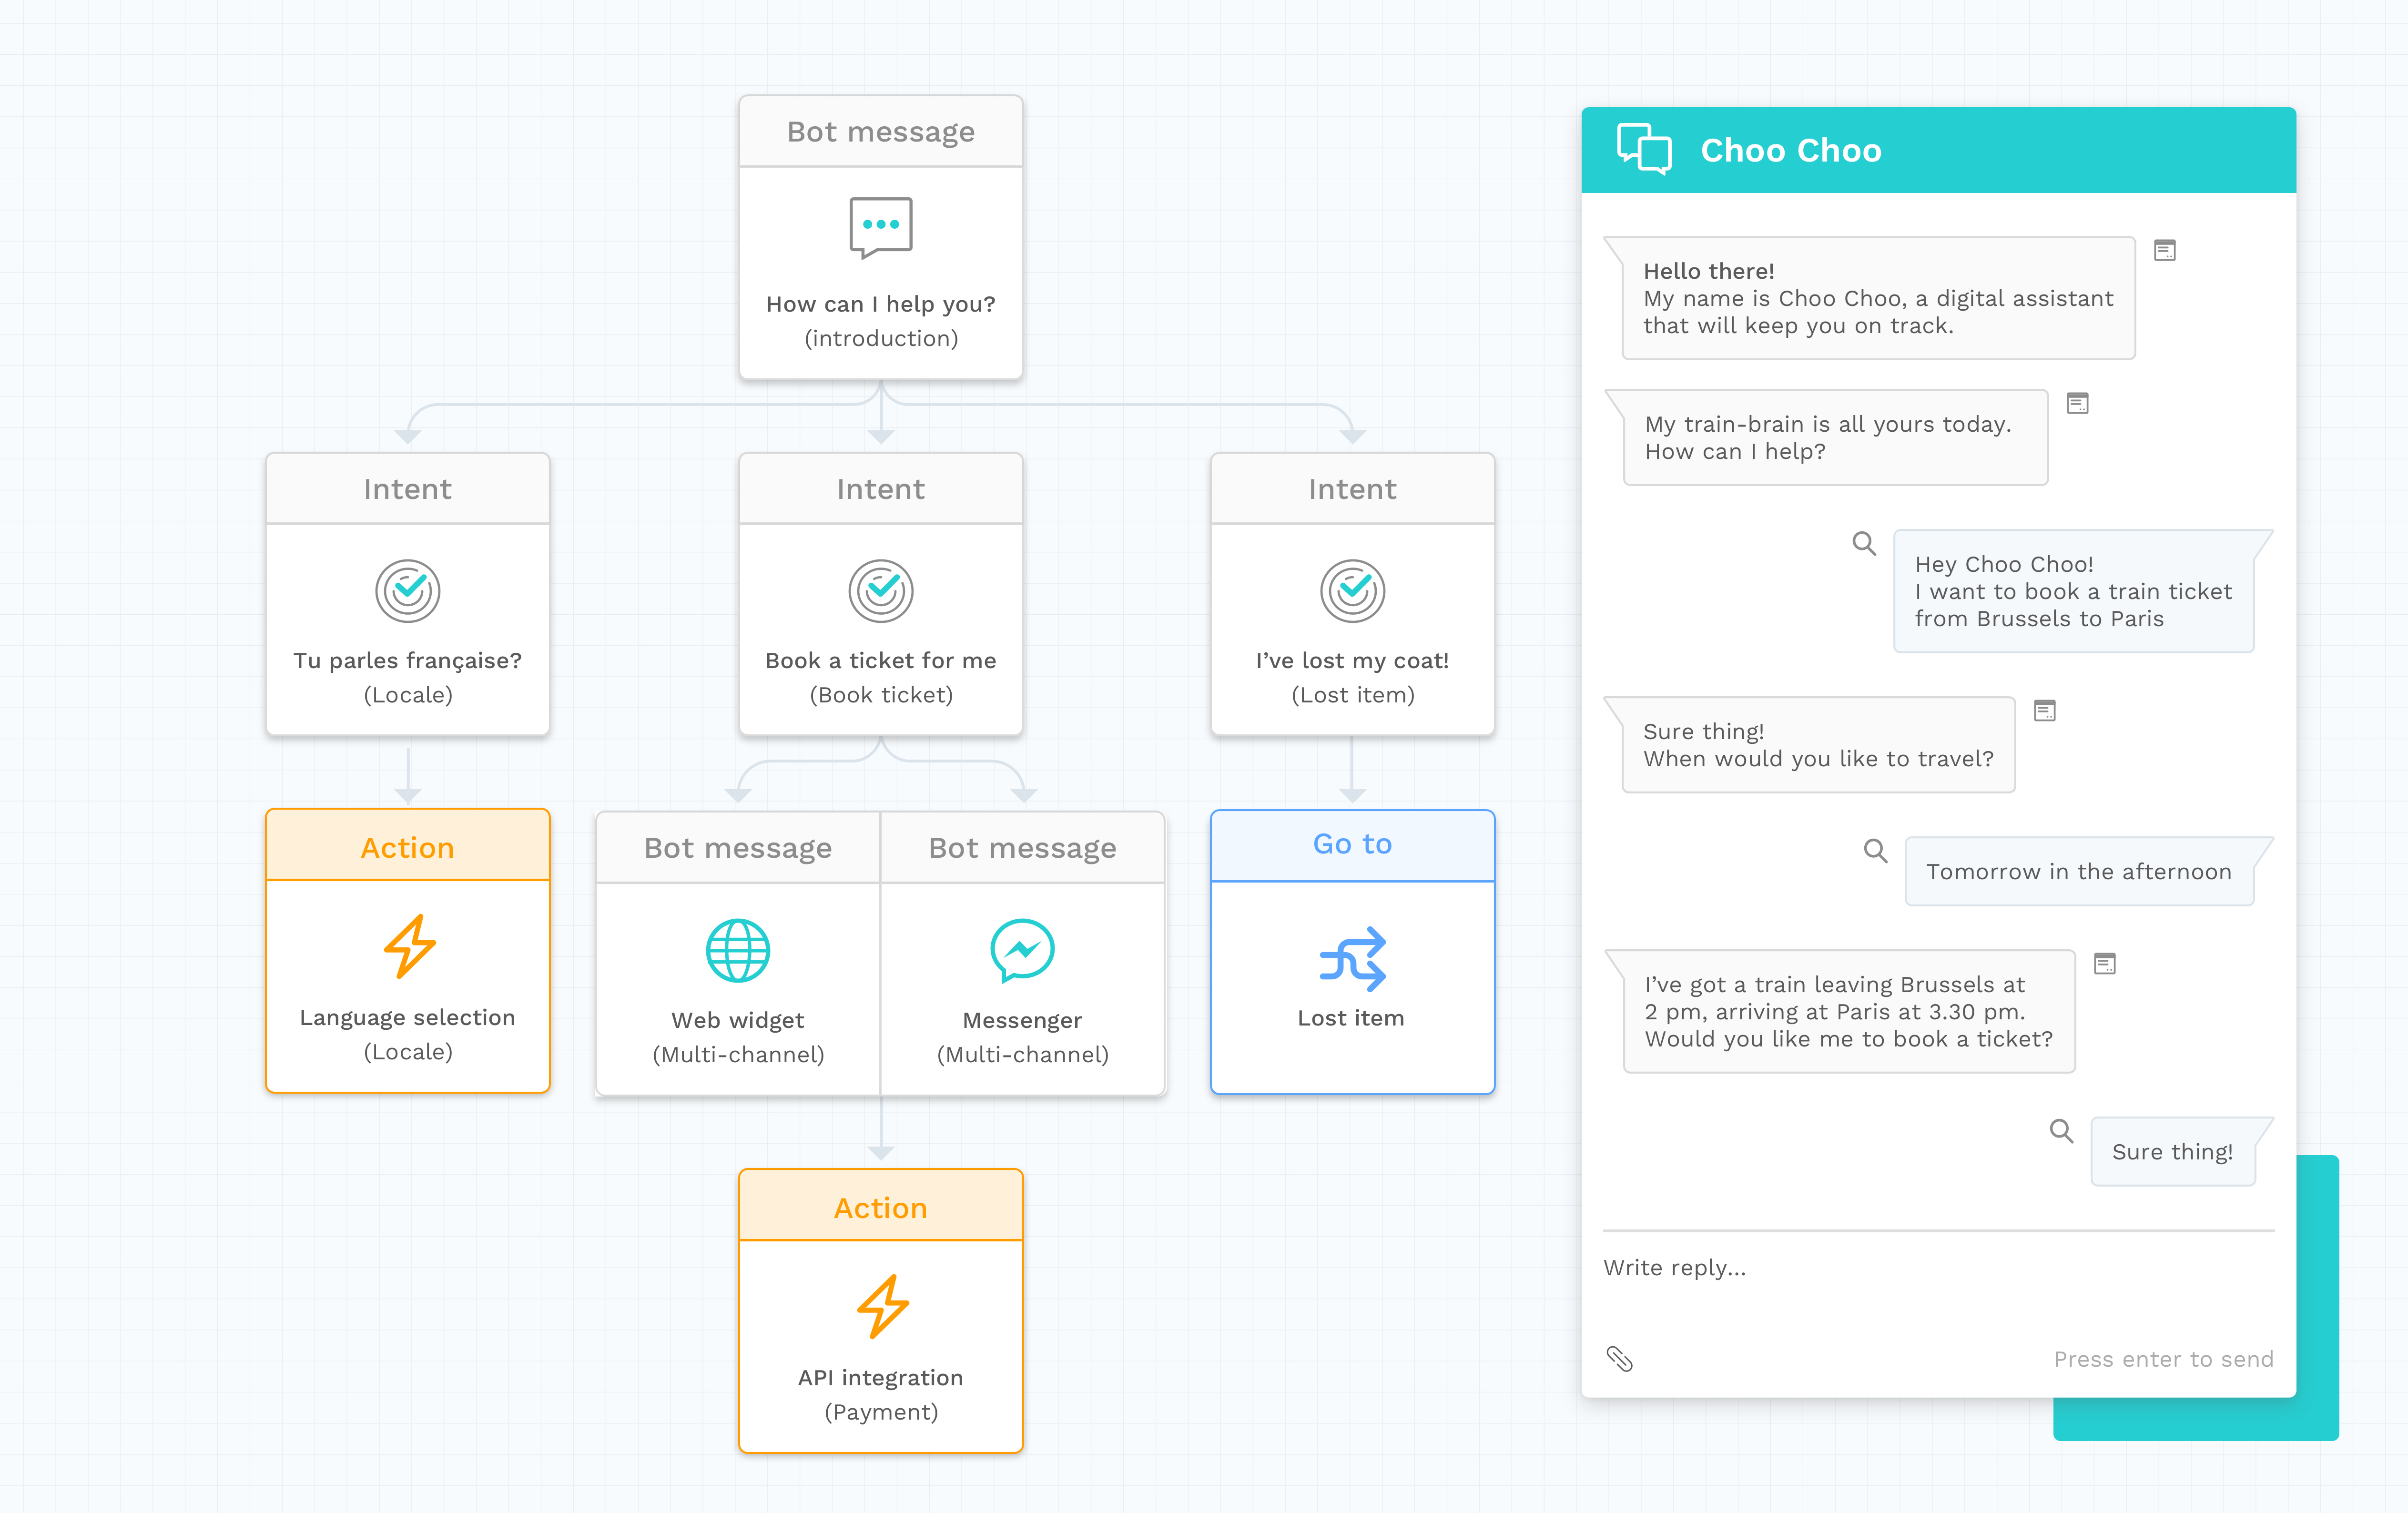Click the Choo Choo chat bubbles icon in the header
The height and width of the screenshot is (1513, 2408).
click(x=1644, y=150)
